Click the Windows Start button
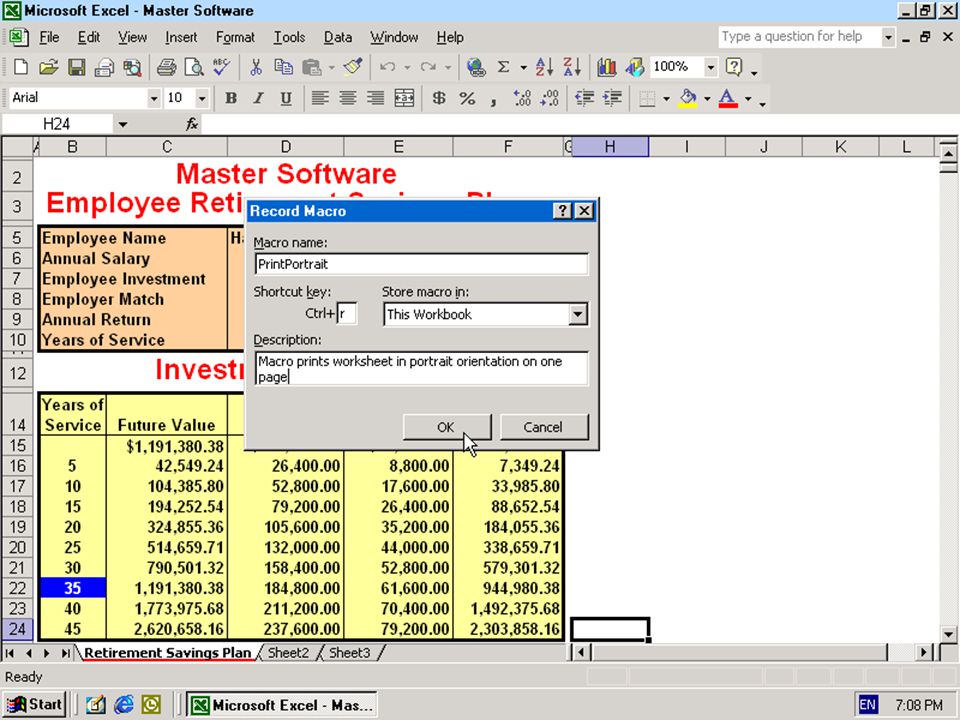 (x=35, y=705)
